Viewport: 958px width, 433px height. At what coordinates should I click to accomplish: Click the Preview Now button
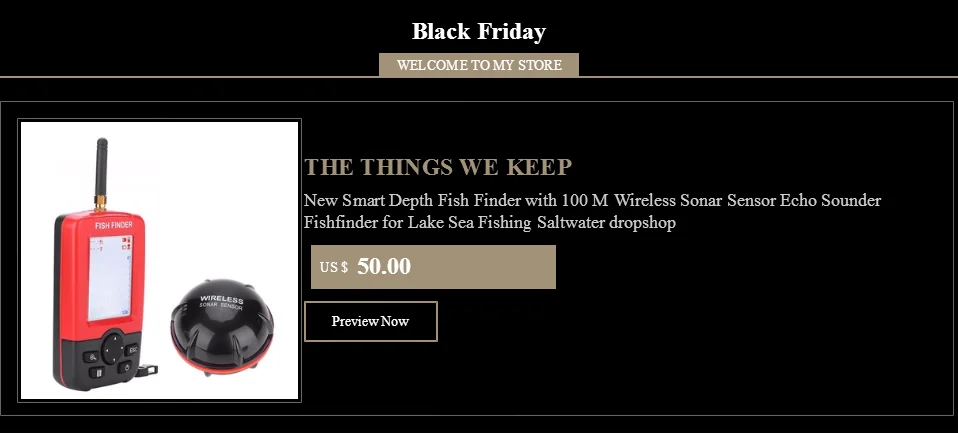point(370,321)
